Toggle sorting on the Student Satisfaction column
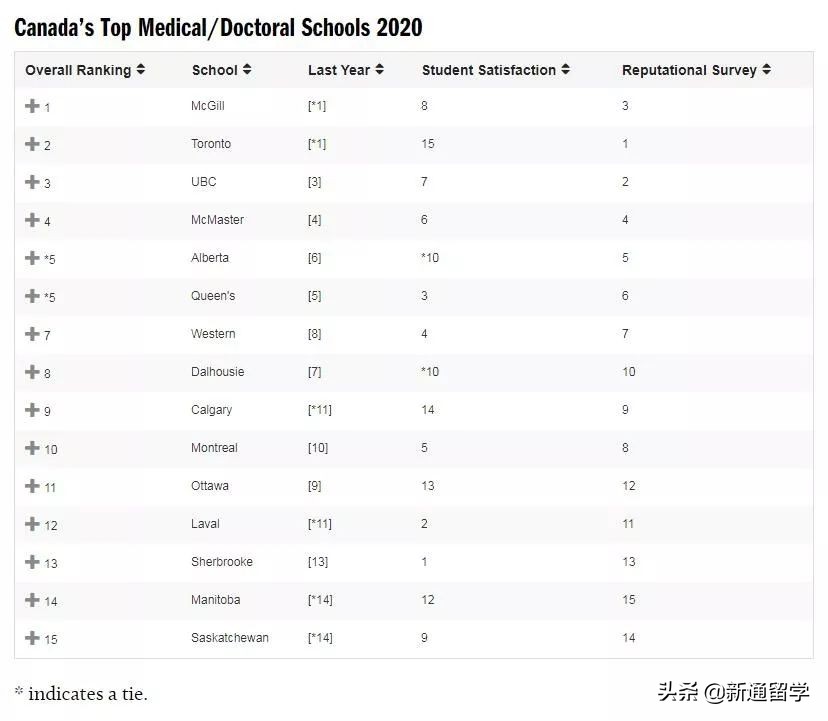The image size is (828, 721). click(x=566, y=70)
